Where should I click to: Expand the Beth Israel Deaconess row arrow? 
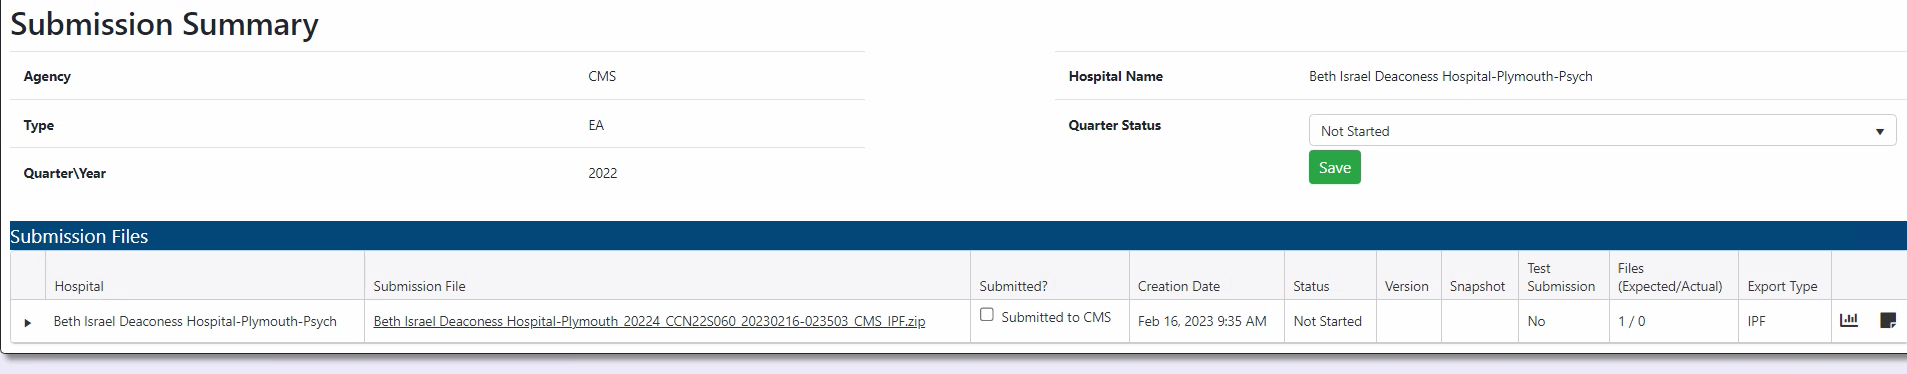click(x=28, y=322)
